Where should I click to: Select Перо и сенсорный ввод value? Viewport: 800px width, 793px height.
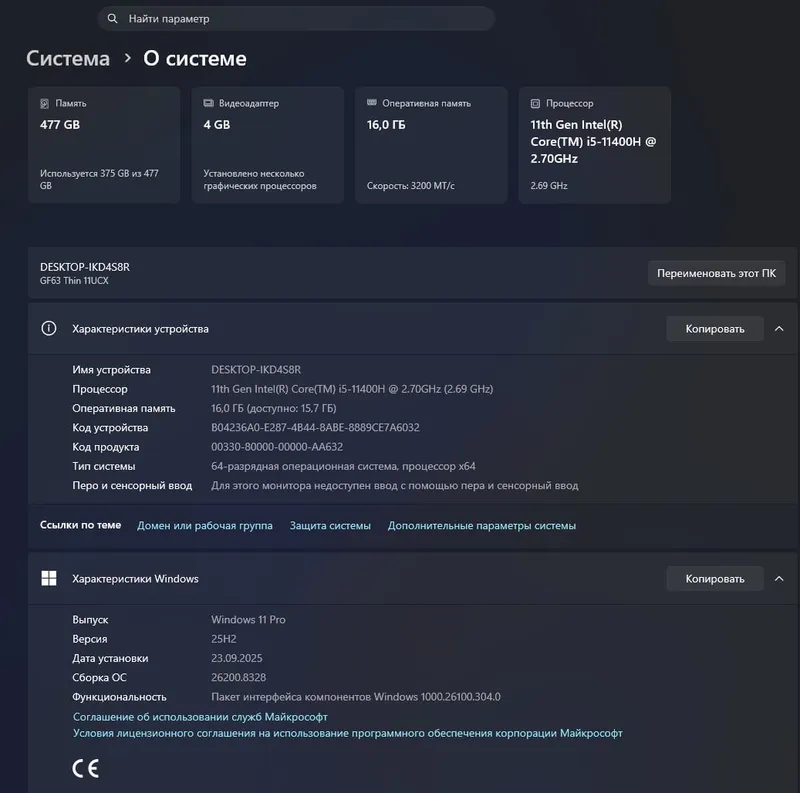tap(394, 485)
